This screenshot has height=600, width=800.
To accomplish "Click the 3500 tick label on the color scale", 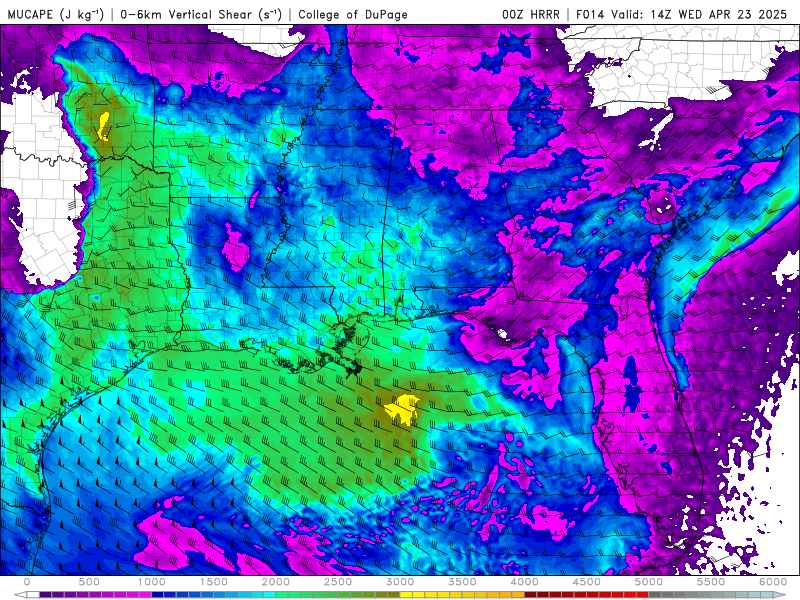I will point(462,582).
